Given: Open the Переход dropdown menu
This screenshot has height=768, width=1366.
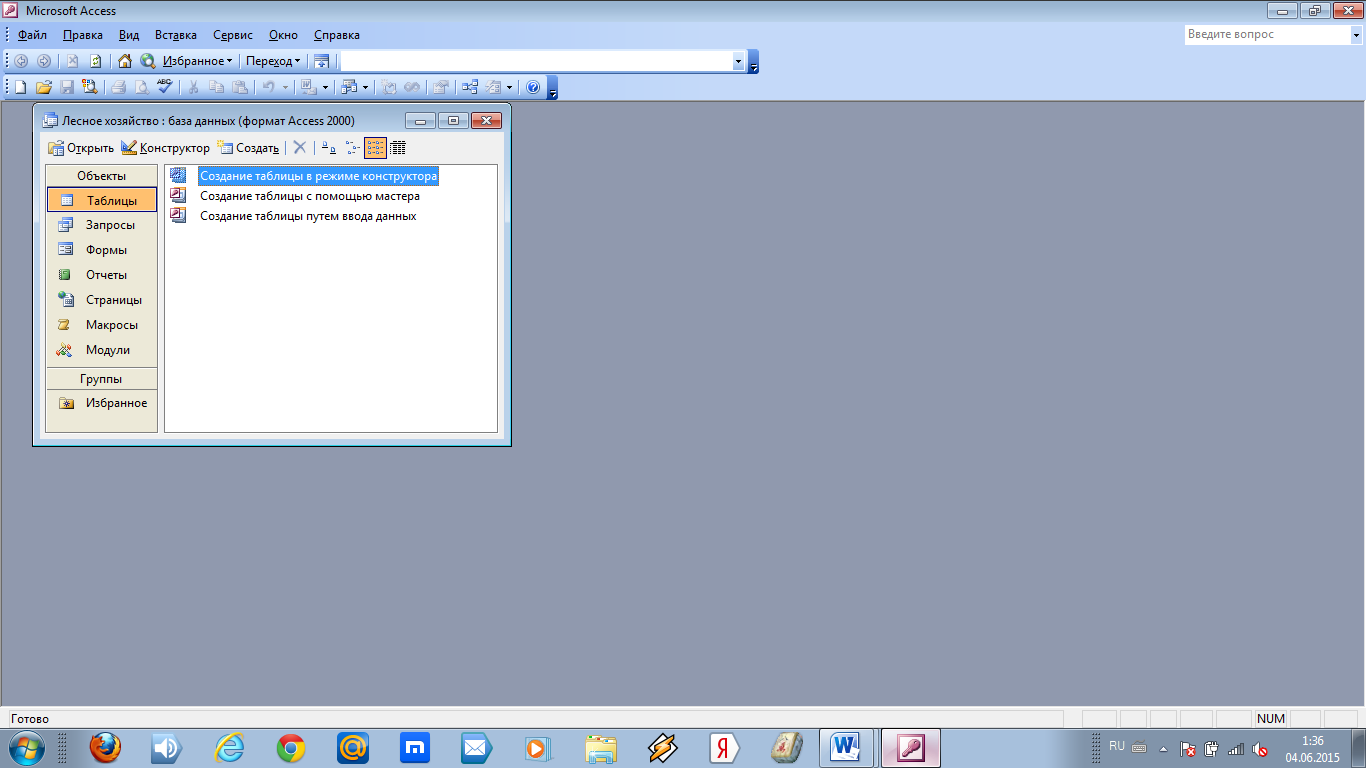Looking at the screenshot, I should (273, 61).
